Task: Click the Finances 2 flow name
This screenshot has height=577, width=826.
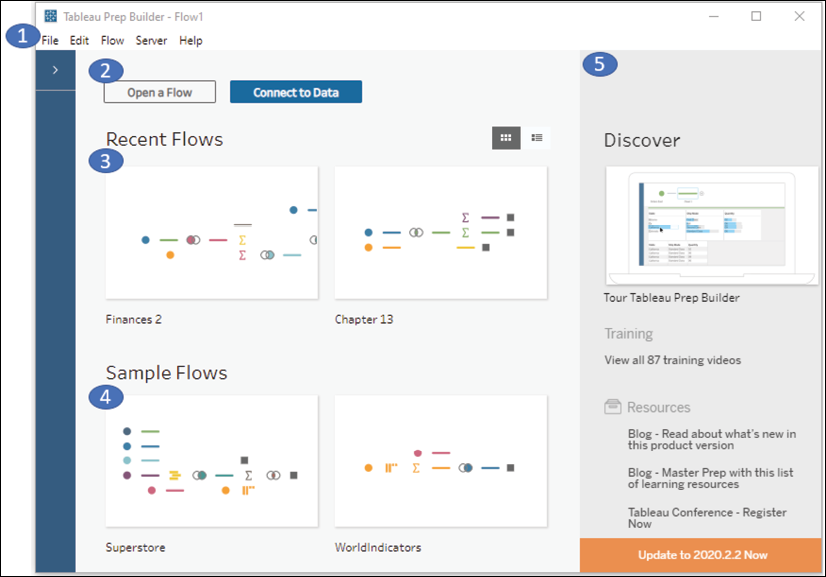Action: pos(134,319)
